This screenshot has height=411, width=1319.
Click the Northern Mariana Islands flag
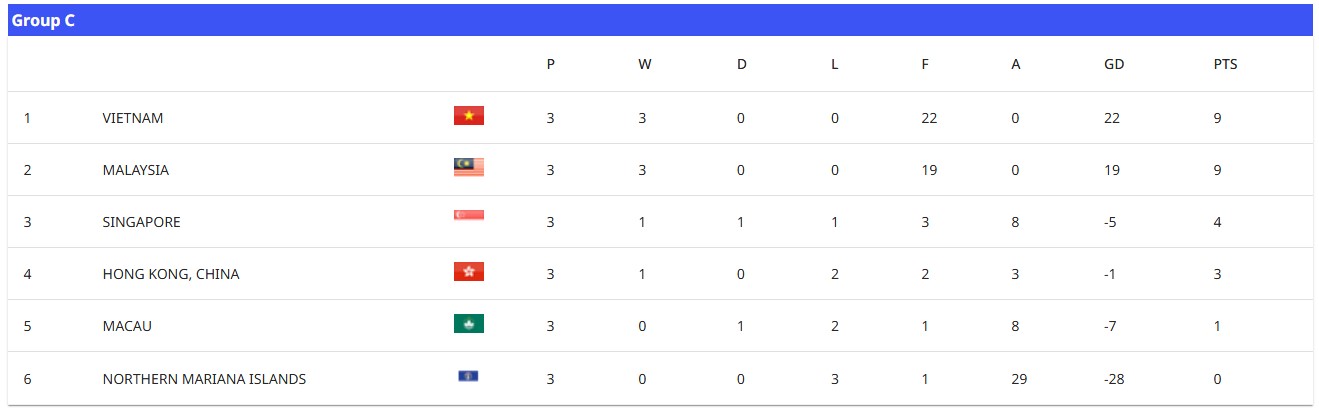tap(468, 376)
